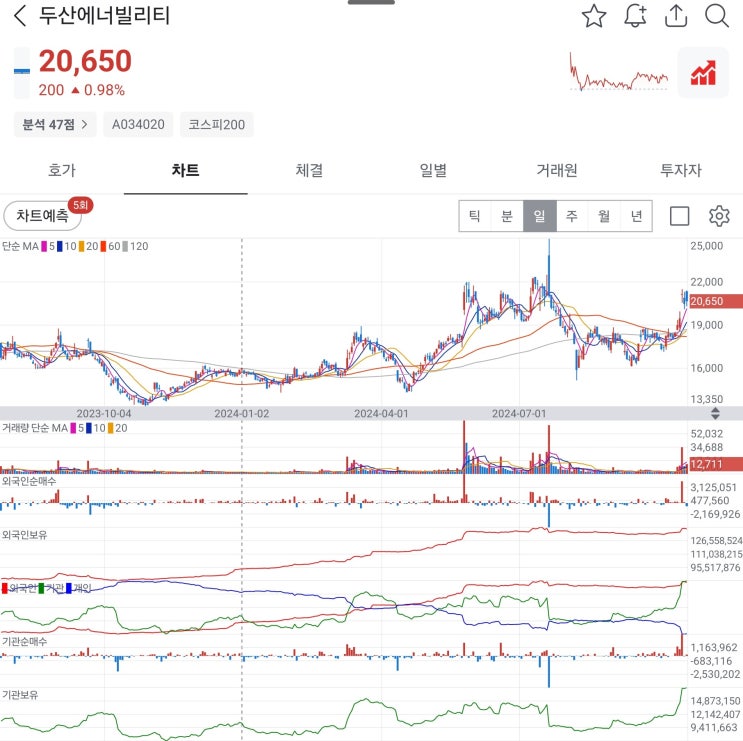Tap the 0.98% change percentage
743x741 pixels.
(104, 90)
